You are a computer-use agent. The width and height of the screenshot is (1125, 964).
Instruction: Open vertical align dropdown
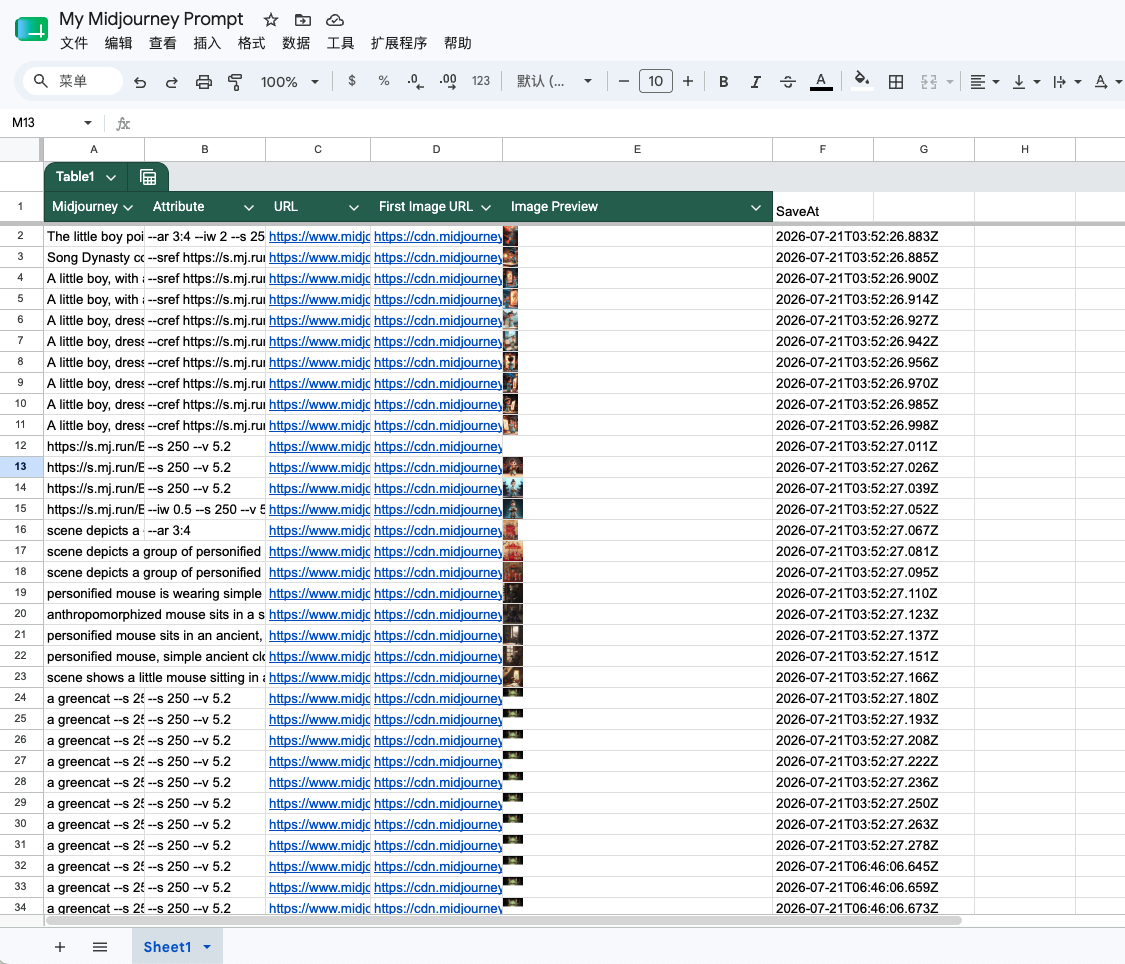1025,82
